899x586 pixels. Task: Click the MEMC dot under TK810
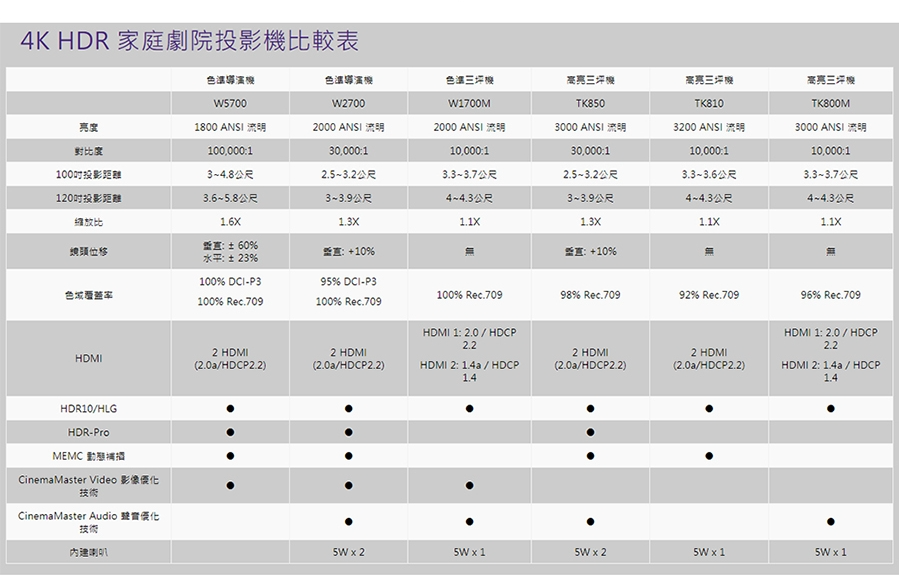[709, 456]
